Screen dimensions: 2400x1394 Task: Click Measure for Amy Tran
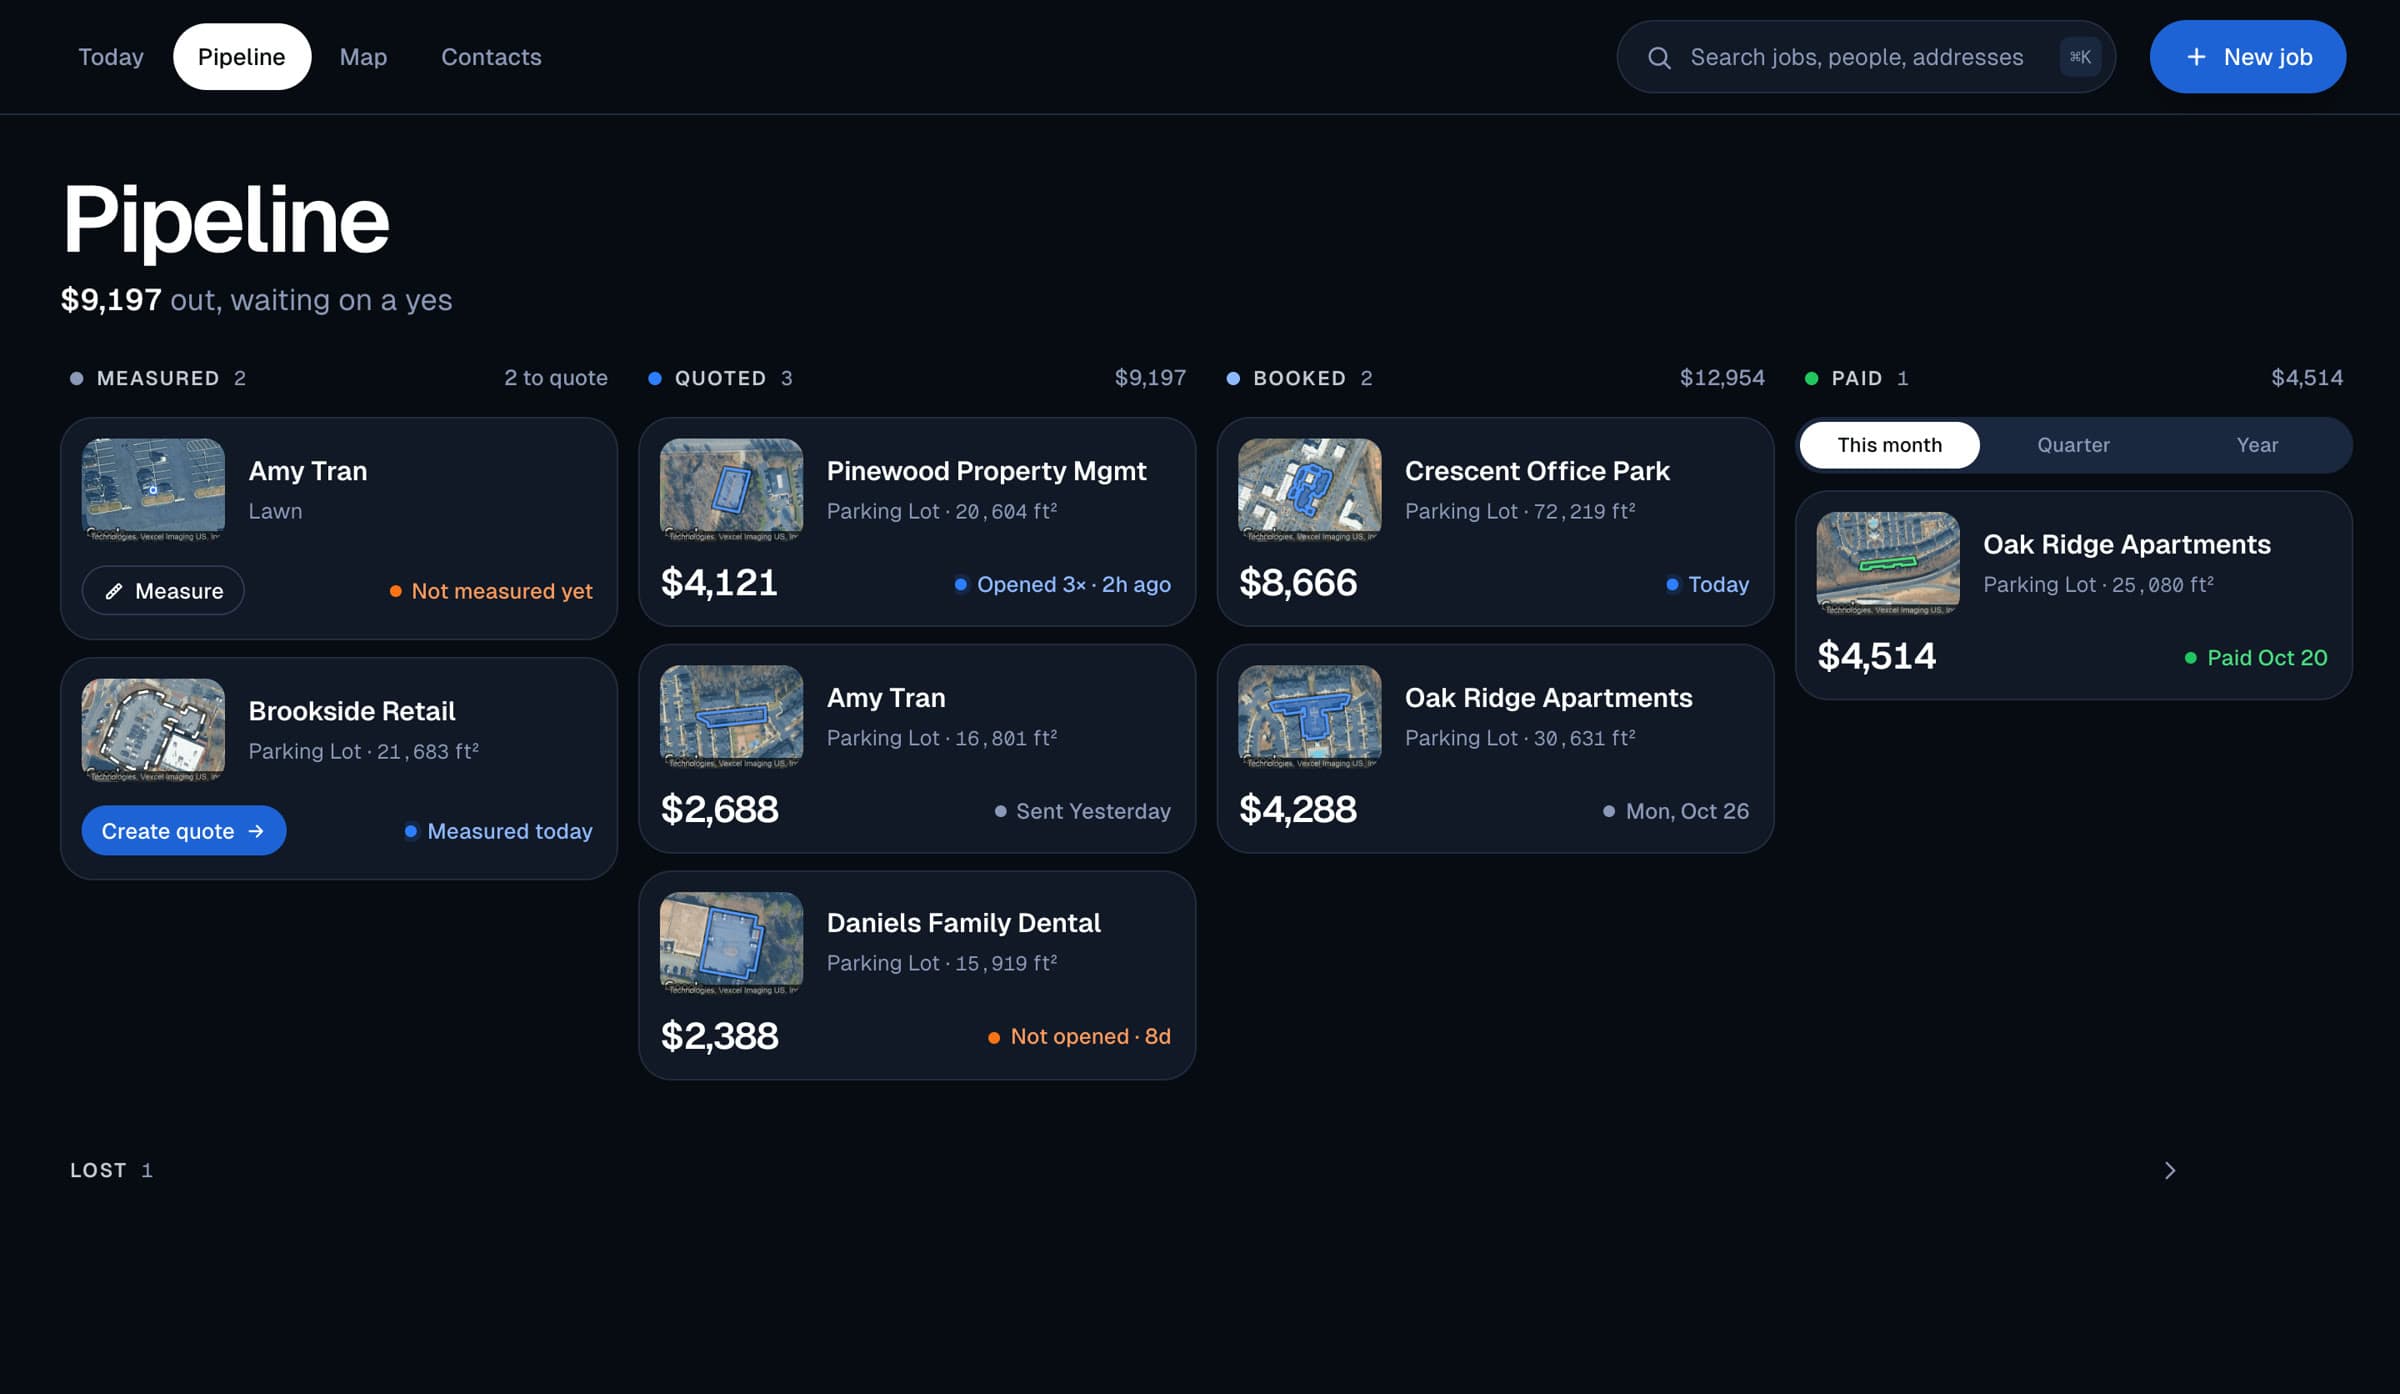click(163, 591)
